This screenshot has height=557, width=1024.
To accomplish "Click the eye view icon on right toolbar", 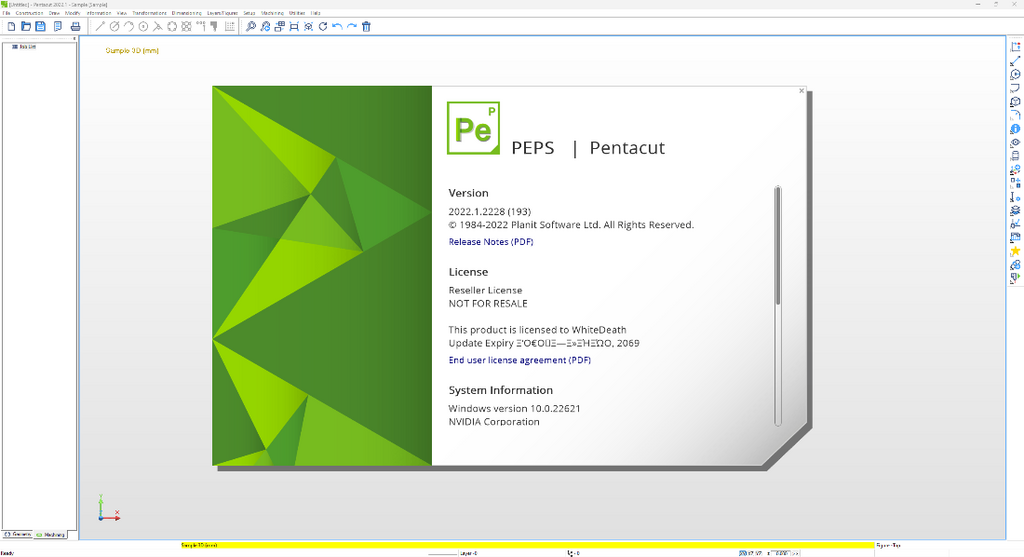I will (x=1015, y=143).
